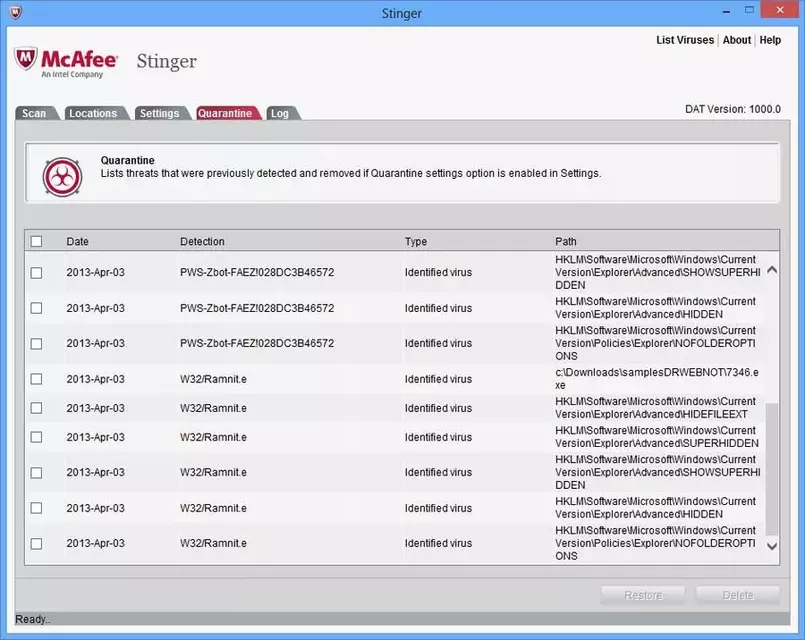Image resolution: width=805 pixels, height=640 pixels.
Task: Tick the select-all checkbox in table header
Action: click(x=36, y=241)
